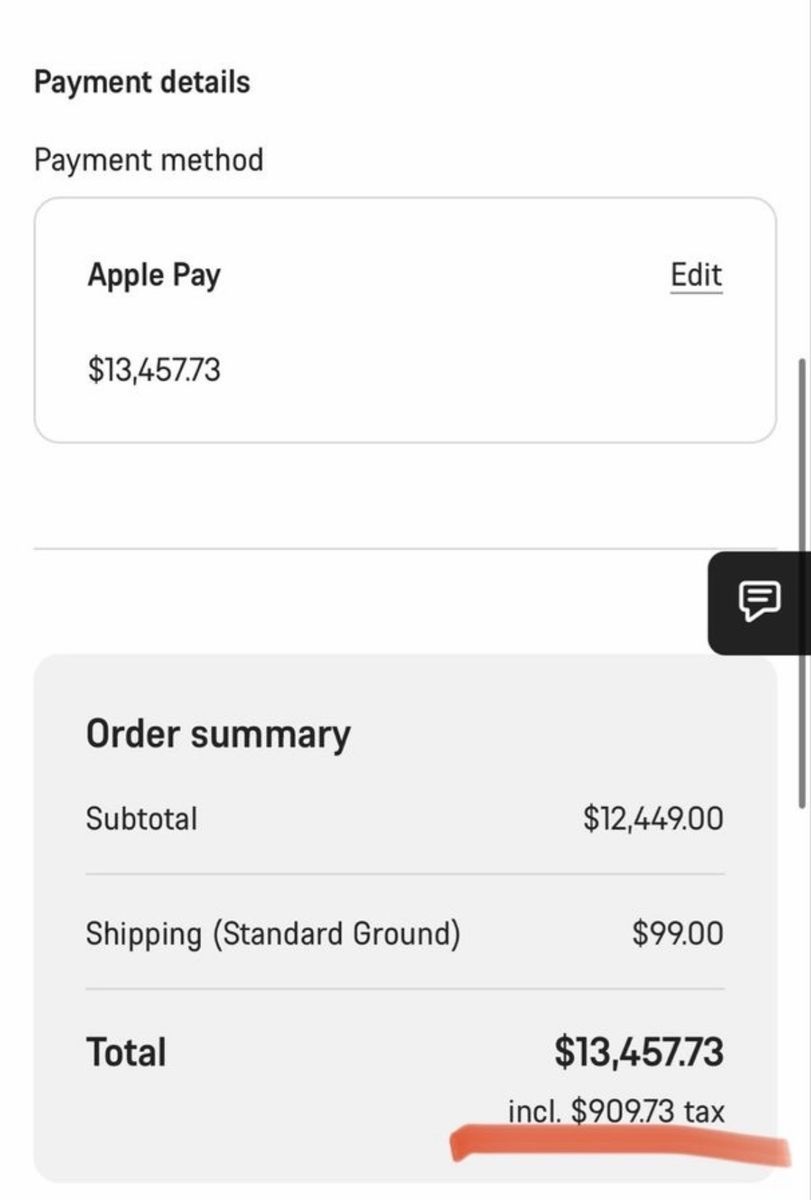
Task: Click the Order summary heading
Action: (218, 734)
